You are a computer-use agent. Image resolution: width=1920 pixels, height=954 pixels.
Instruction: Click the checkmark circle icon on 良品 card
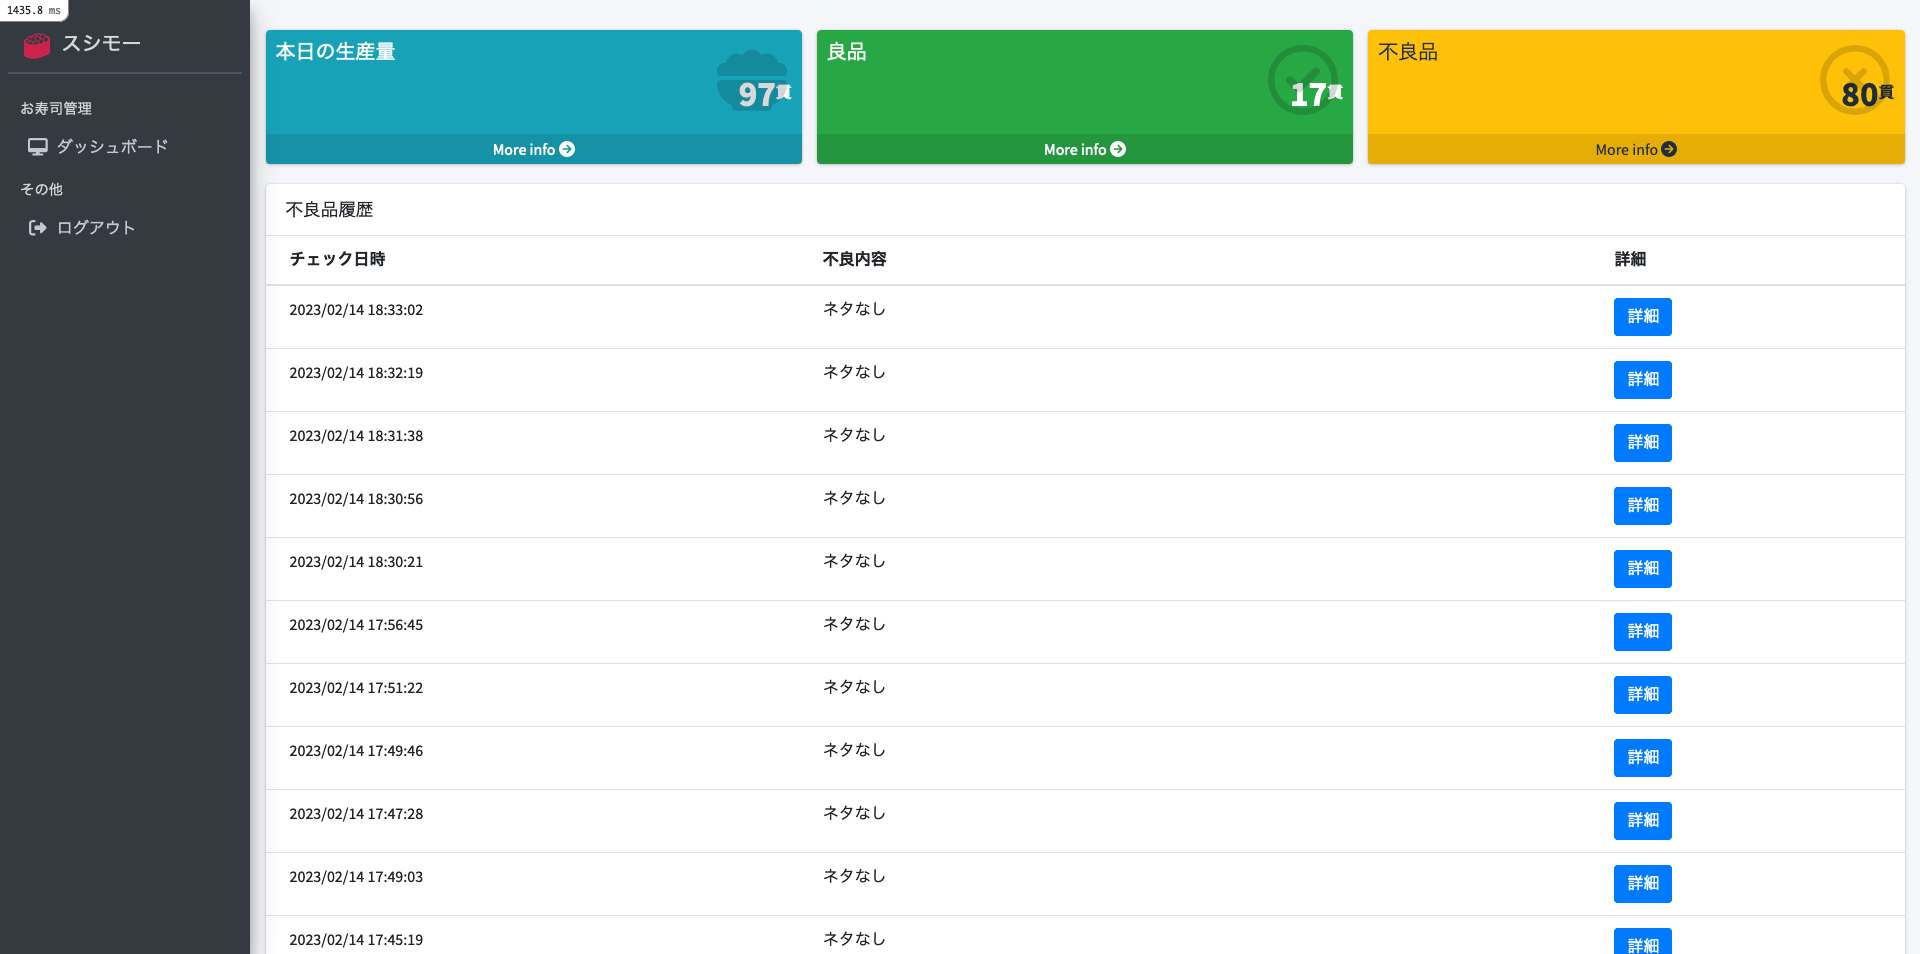pyautogui.click(x=1301, y=78)
